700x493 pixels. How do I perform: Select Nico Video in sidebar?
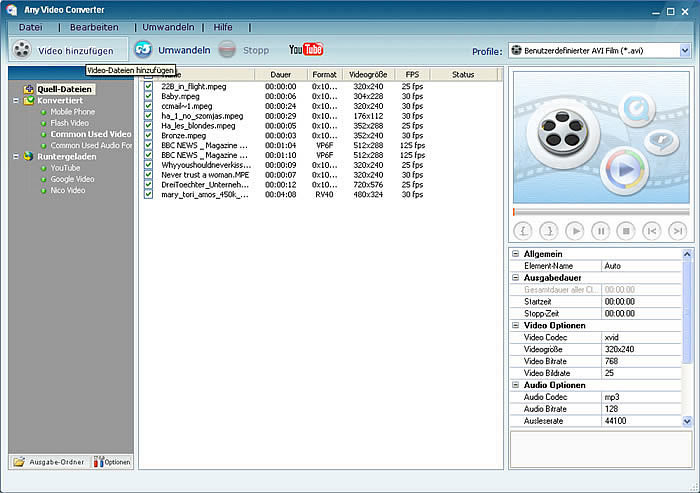coord(67,190)
